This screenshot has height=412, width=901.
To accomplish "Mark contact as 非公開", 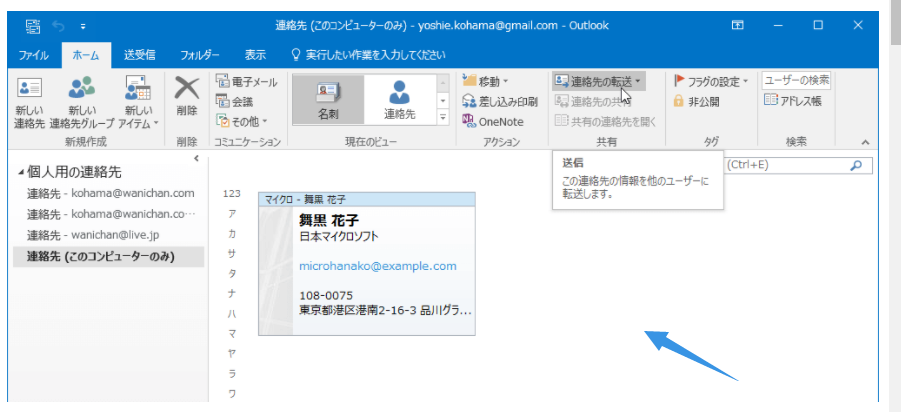I will (696, 102).
